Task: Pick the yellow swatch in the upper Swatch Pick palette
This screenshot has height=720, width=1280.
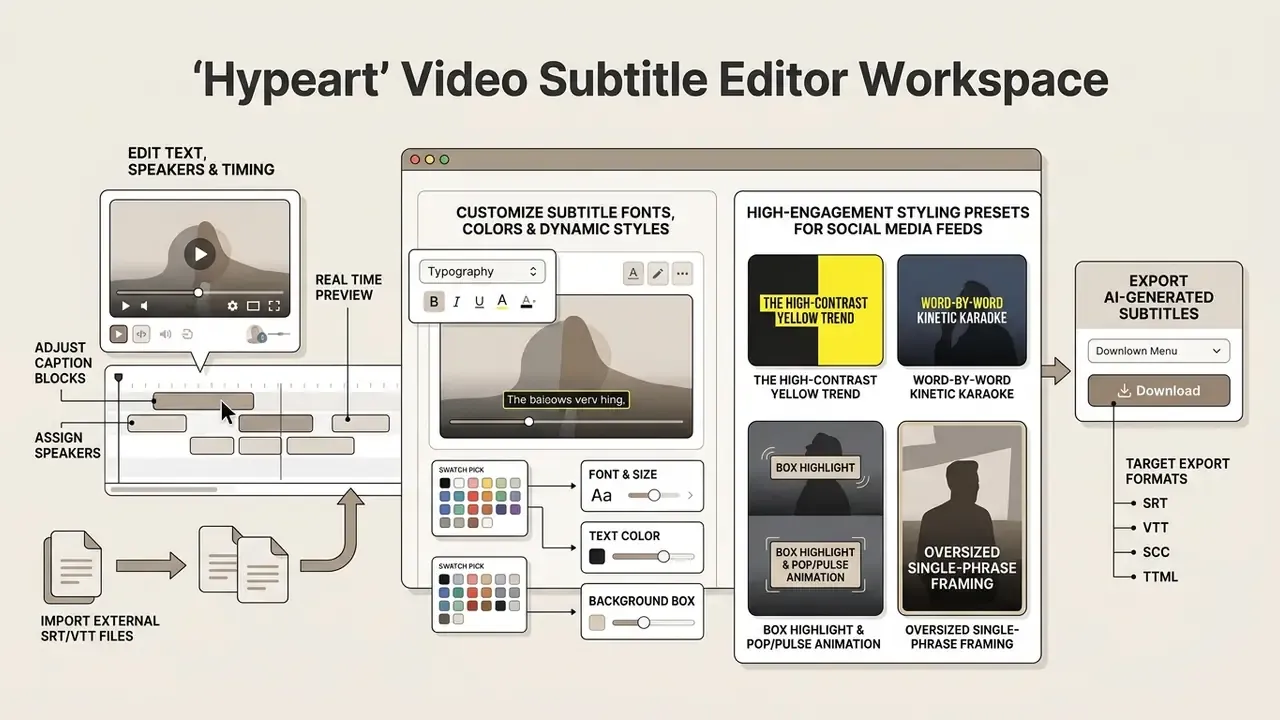Action: tap(486, 483)
